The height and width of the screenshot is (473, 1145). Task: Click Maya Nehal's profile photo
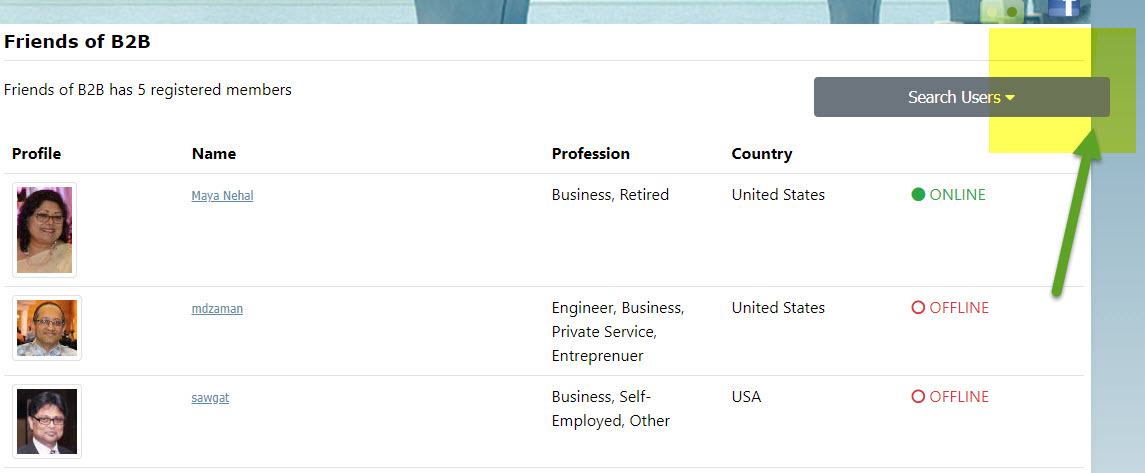45,230
